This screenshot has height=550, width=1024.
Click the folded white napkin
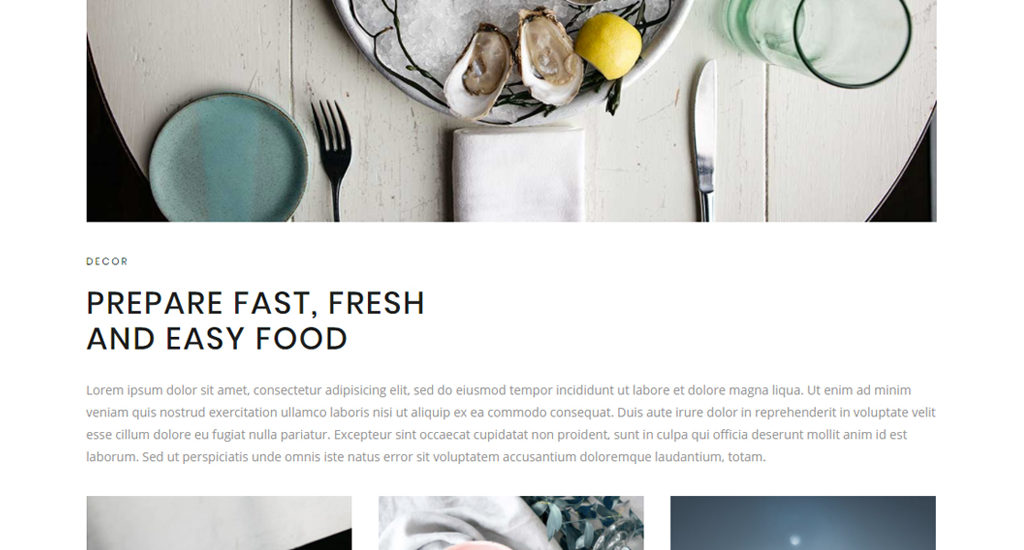518,174
